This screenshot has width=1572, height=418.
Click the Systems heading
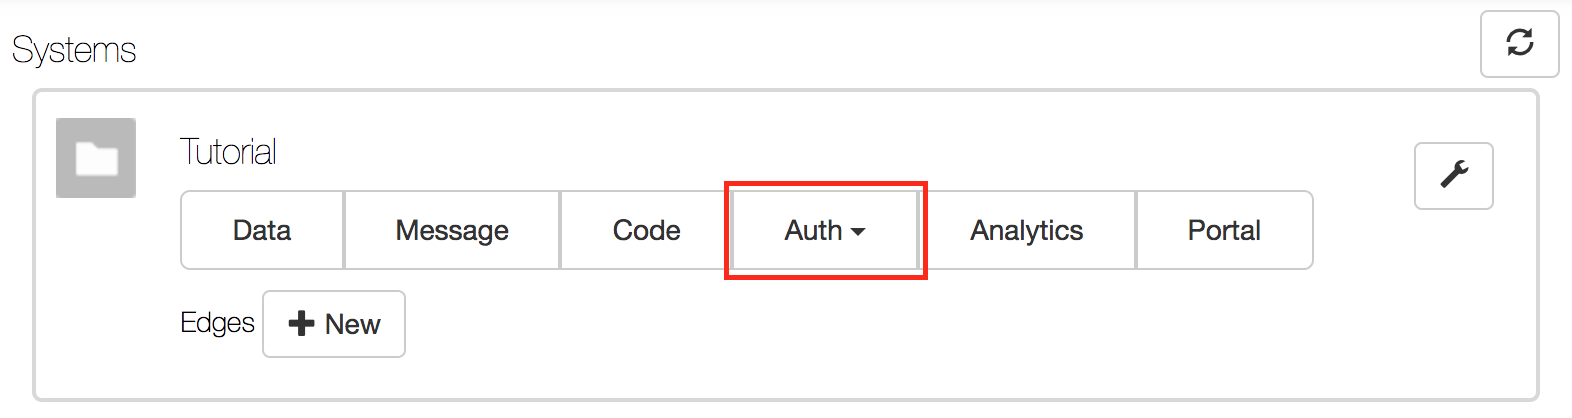pyautogui.click(x=74, y=50)
